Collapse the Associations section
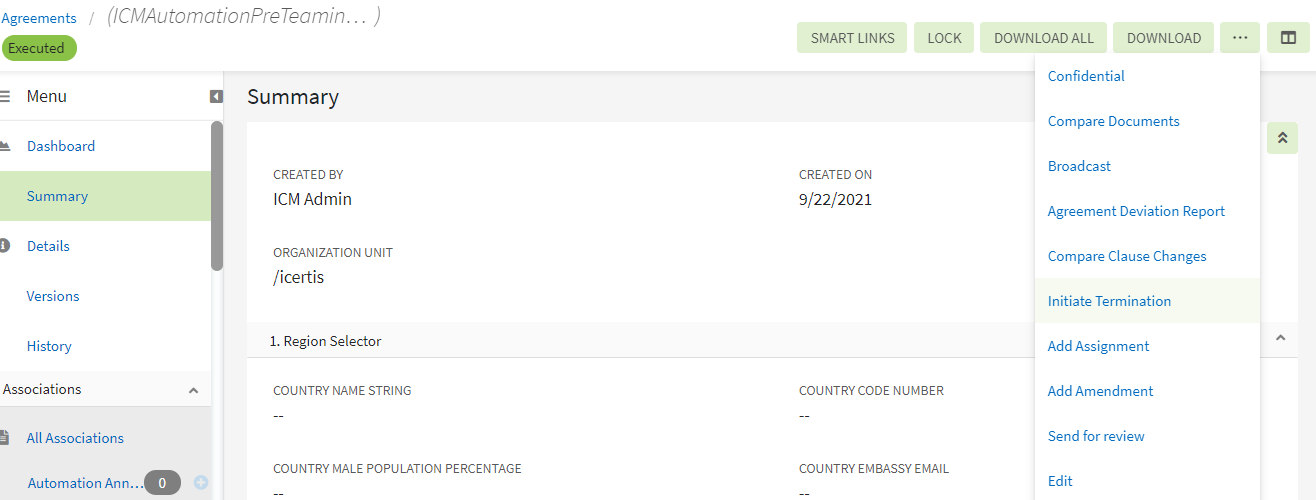 pos(194,390)
